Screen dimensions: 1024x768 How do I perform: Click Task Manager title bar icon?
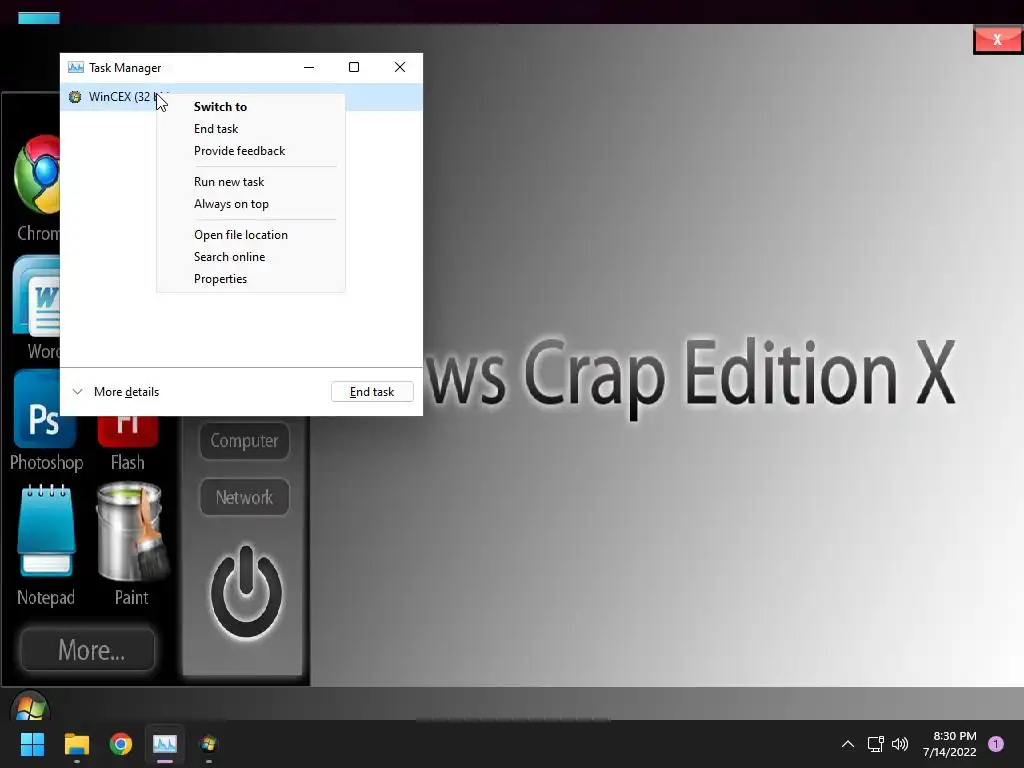click(x=76, y=67)
